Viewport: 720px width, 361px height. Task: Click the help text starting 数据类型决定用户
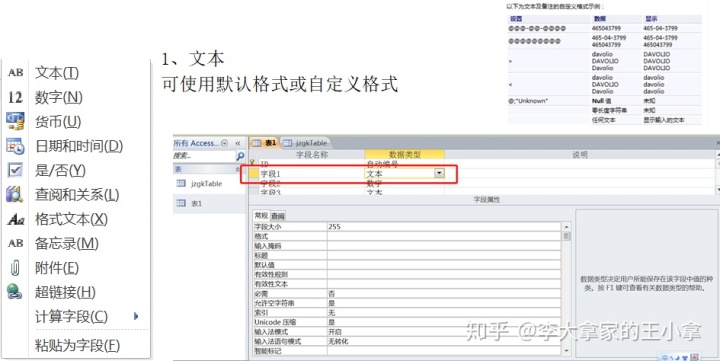pyautogui.click(x=646, y=283)
